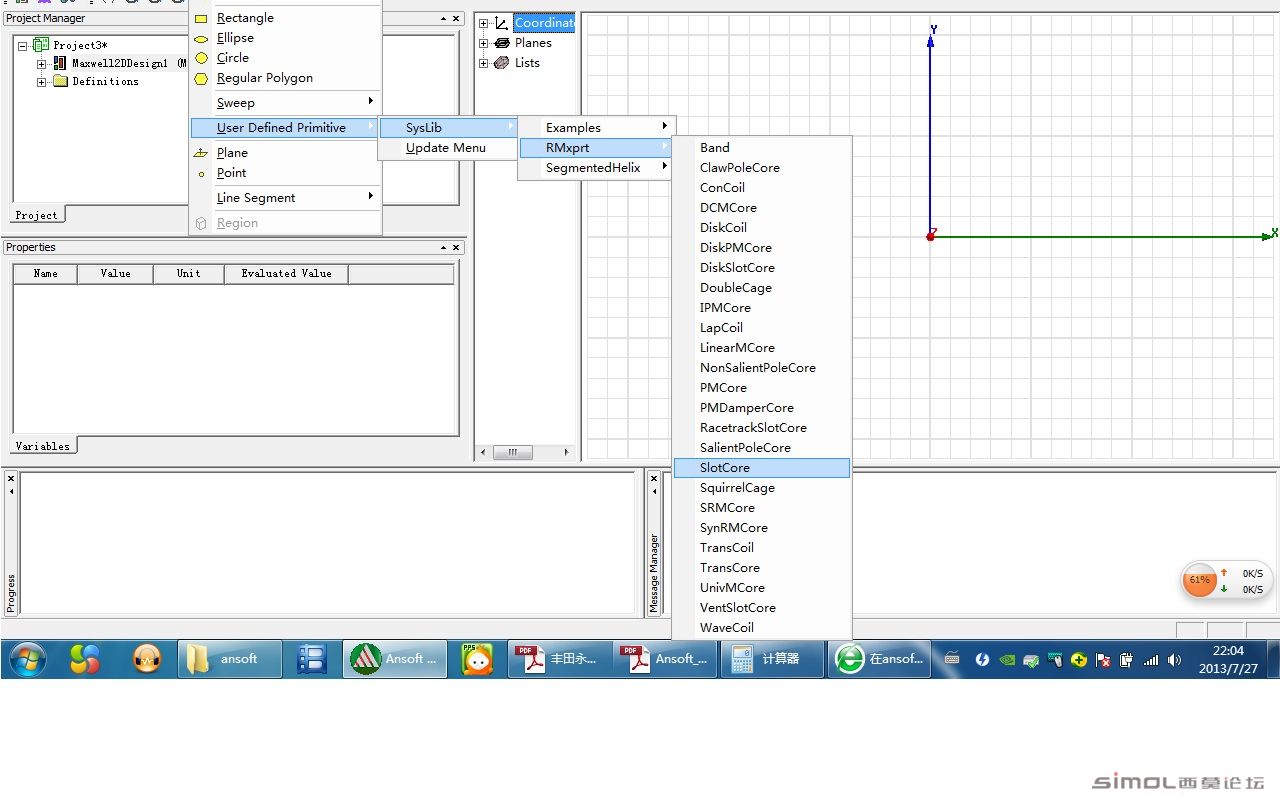Select SquirrelCage primitive
This screenshot has width=1280, height=800.
(x=762, y=488)
